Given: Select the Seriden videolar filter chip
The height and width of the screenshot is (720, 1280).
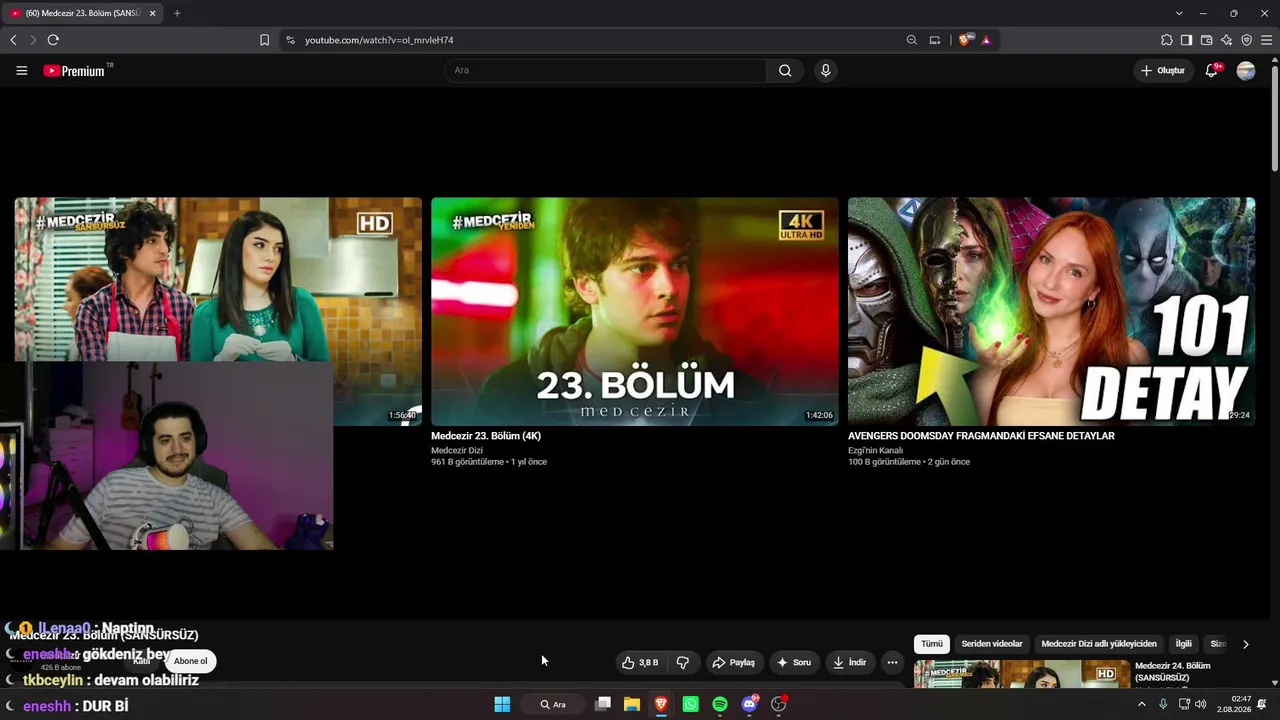Looking at the screenshot, I should point(992,644).
